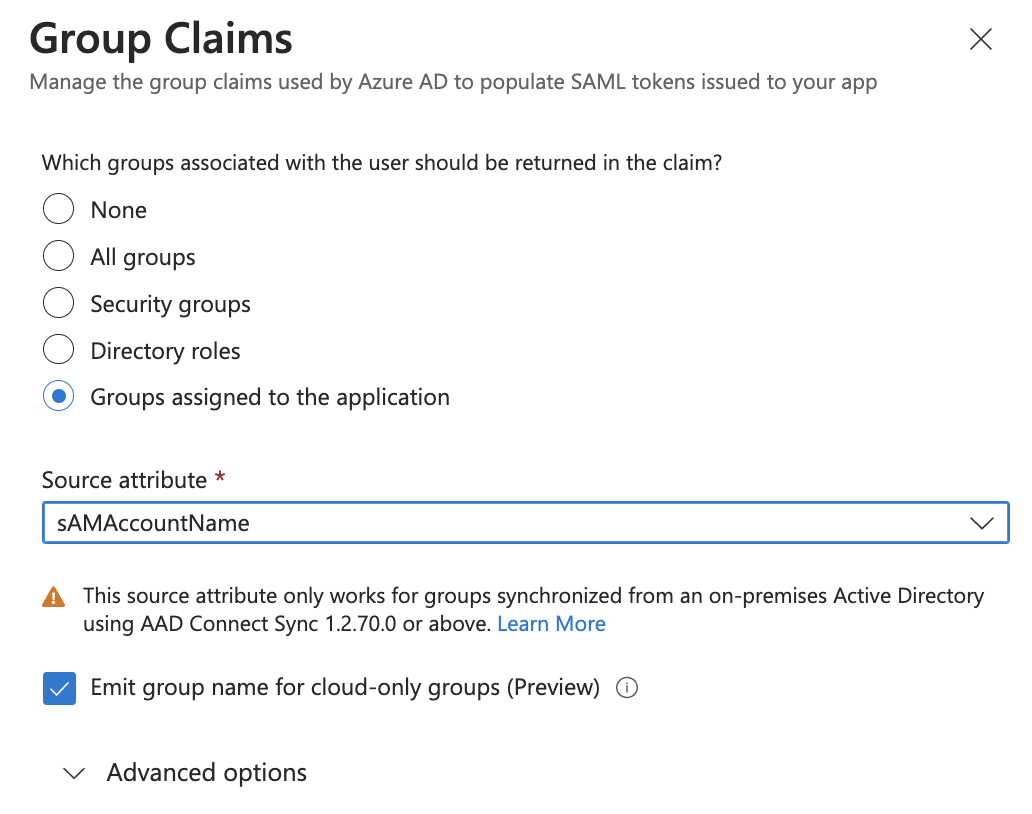The width and height of the screenshot is (1032, 814).
Task: Click the AAD Connect Sync warning message
Action: (532, 597)
